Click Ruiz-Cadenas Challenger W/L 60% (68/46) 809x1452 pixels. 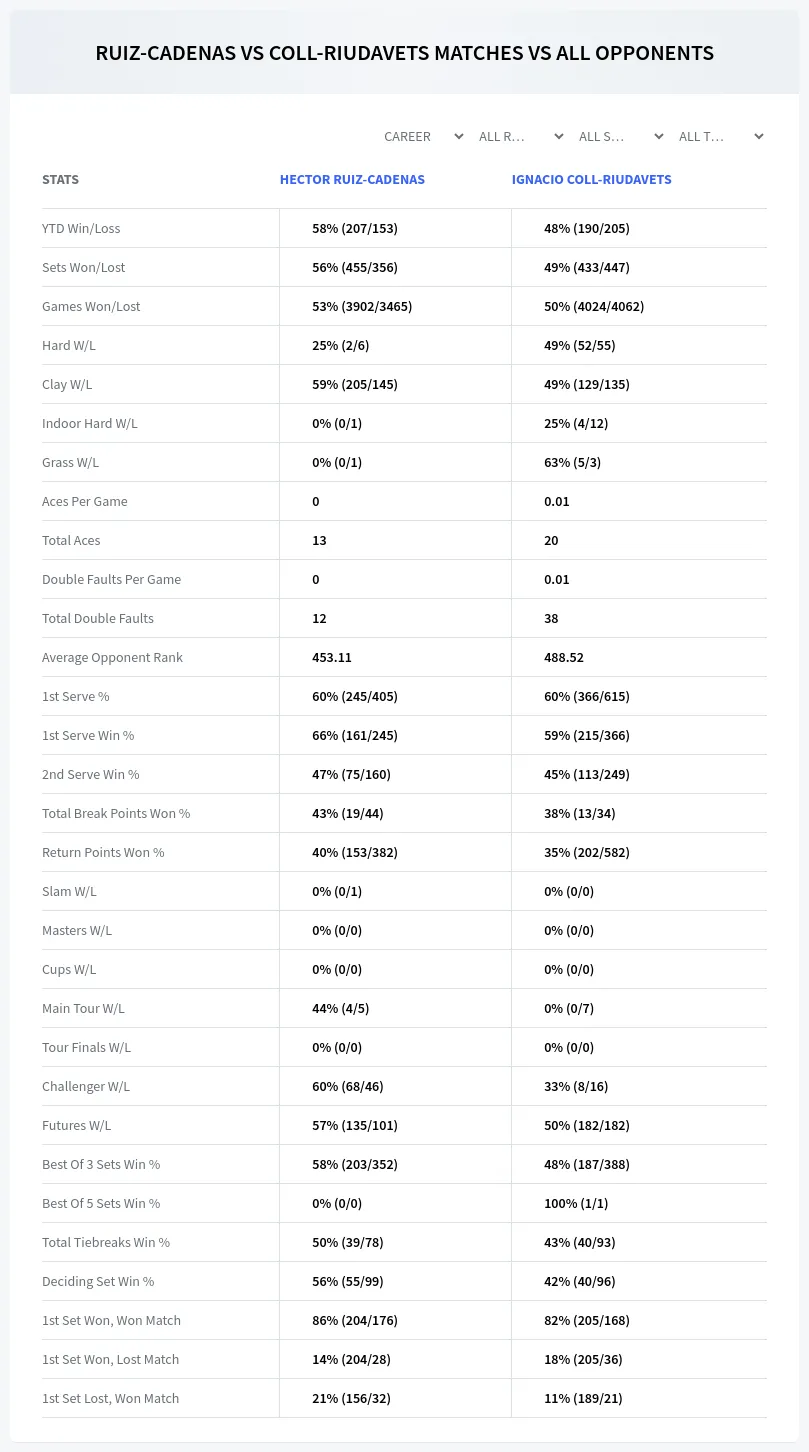coord(348,1087)
